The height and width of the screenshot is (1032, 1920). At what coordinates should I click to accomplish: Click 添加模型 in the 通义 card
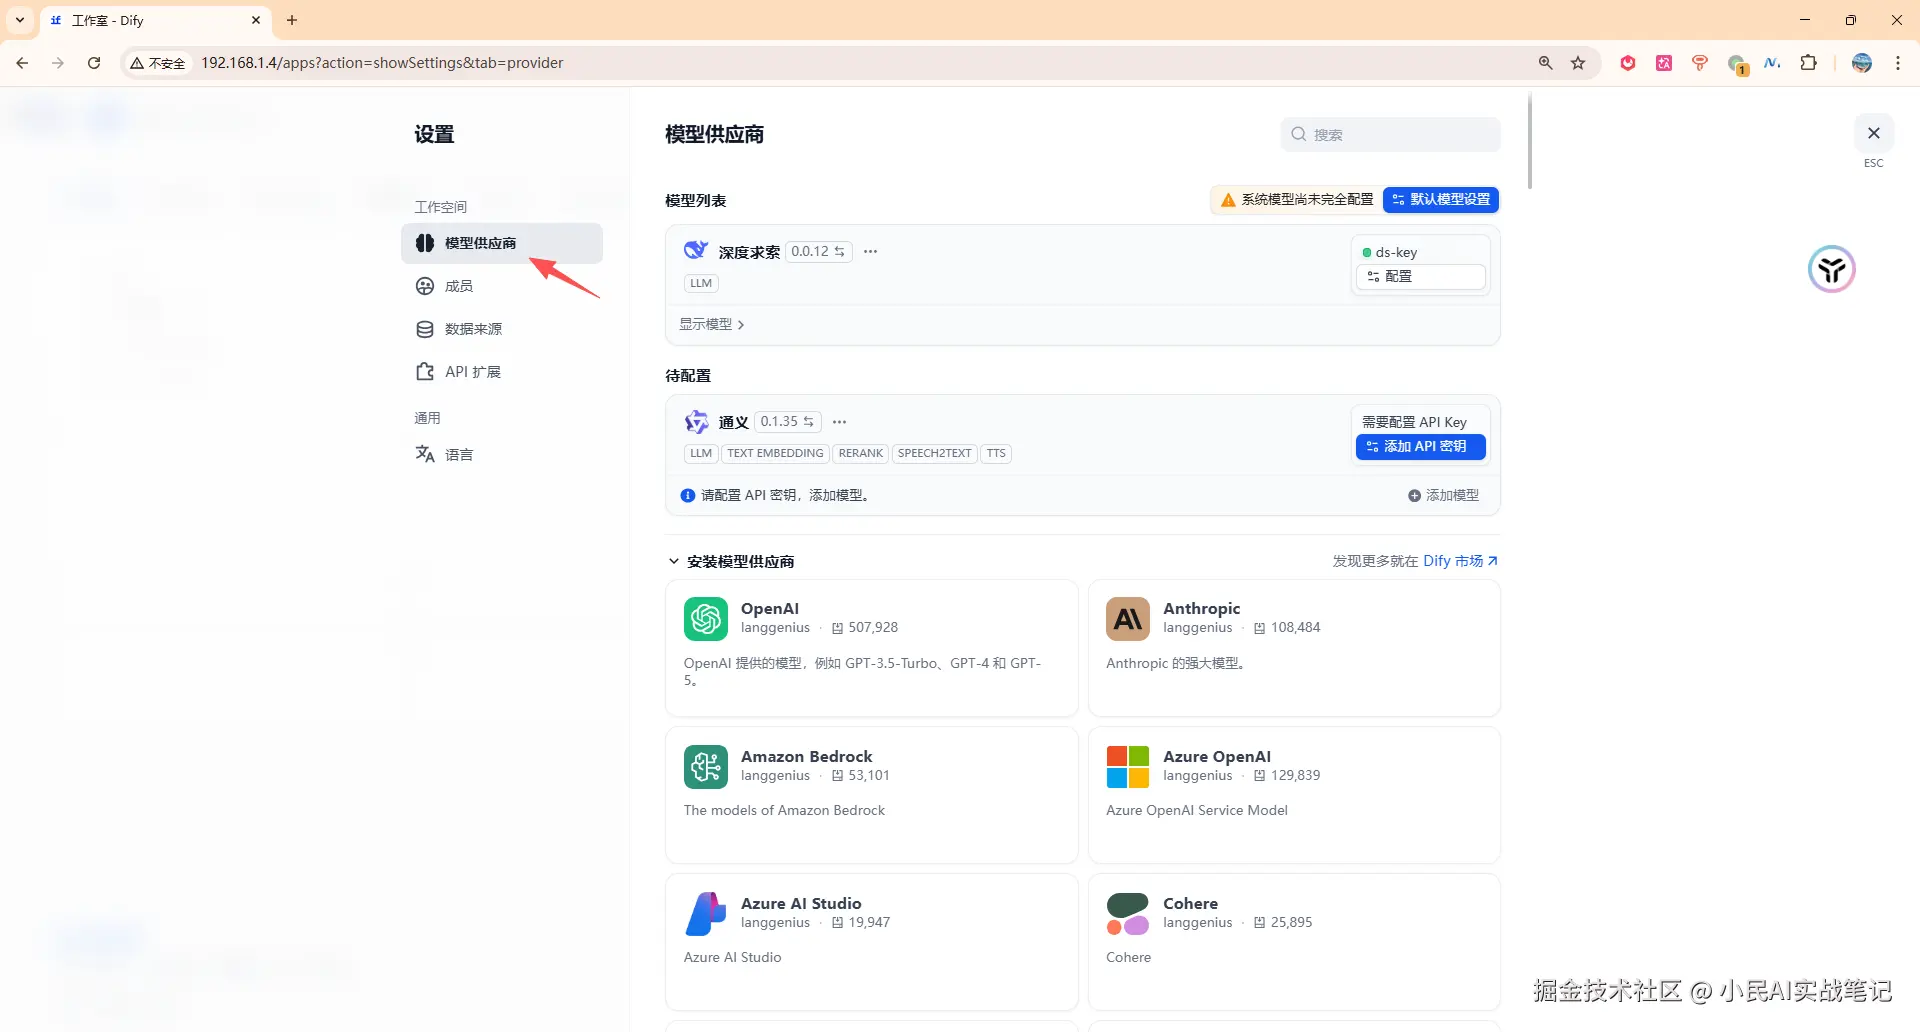click(1443, 496)
